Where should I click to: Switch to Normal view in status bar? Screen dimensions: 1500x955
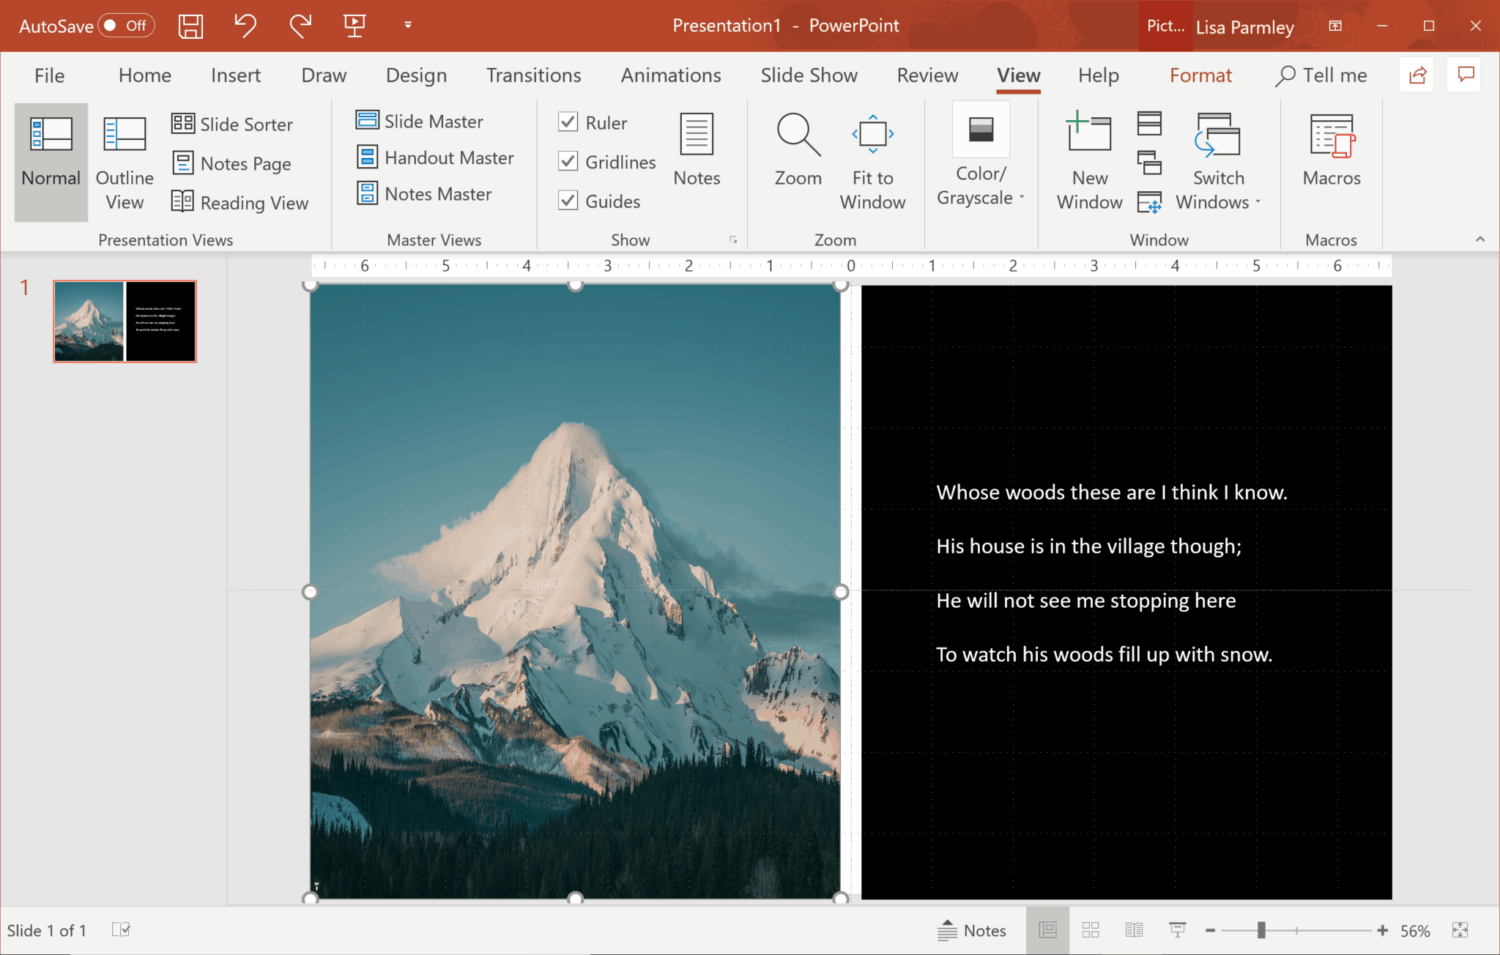[x=1047, y=930]
